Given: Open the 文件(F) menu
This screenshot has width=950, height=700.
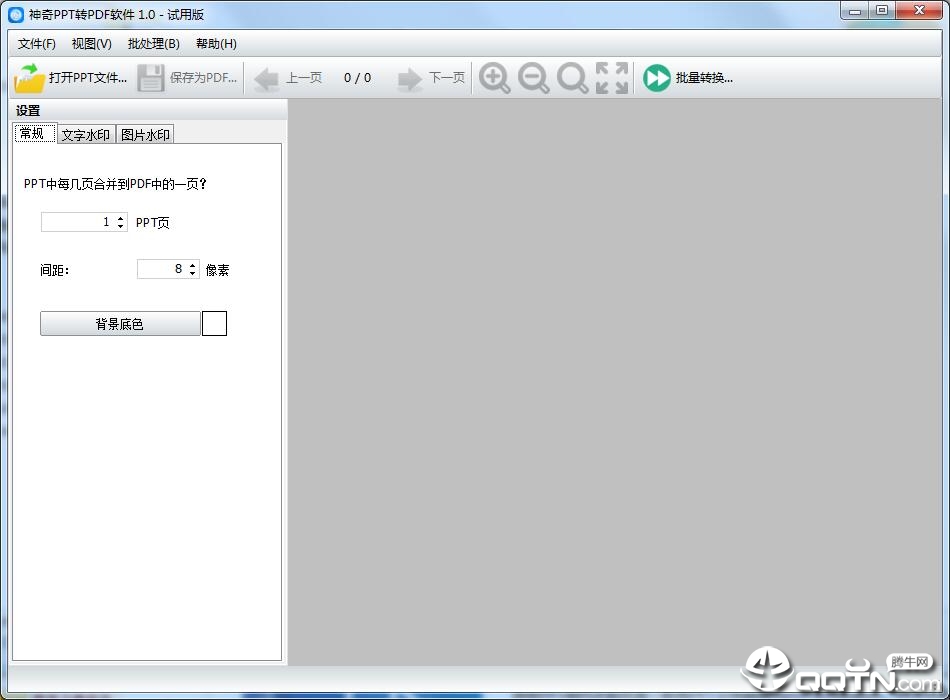Looking at the screenshot, I should click(36, 44).
